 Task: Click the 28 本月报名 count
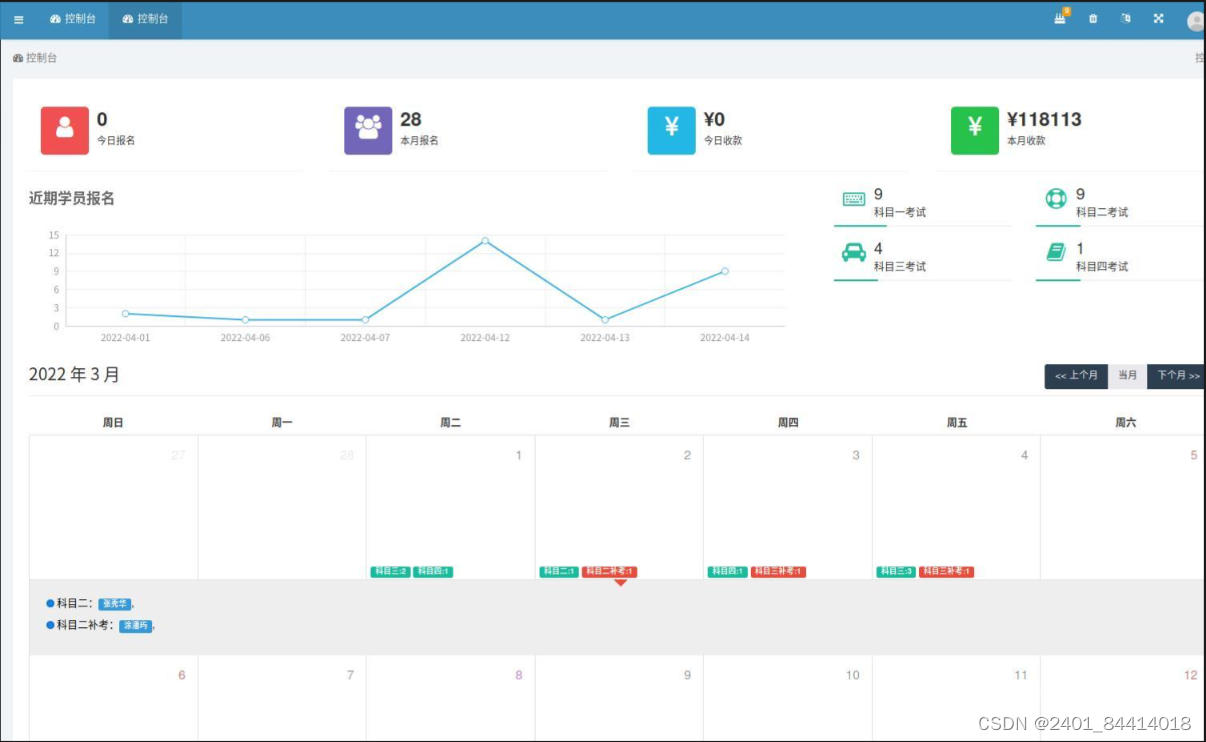coord(411,119)
